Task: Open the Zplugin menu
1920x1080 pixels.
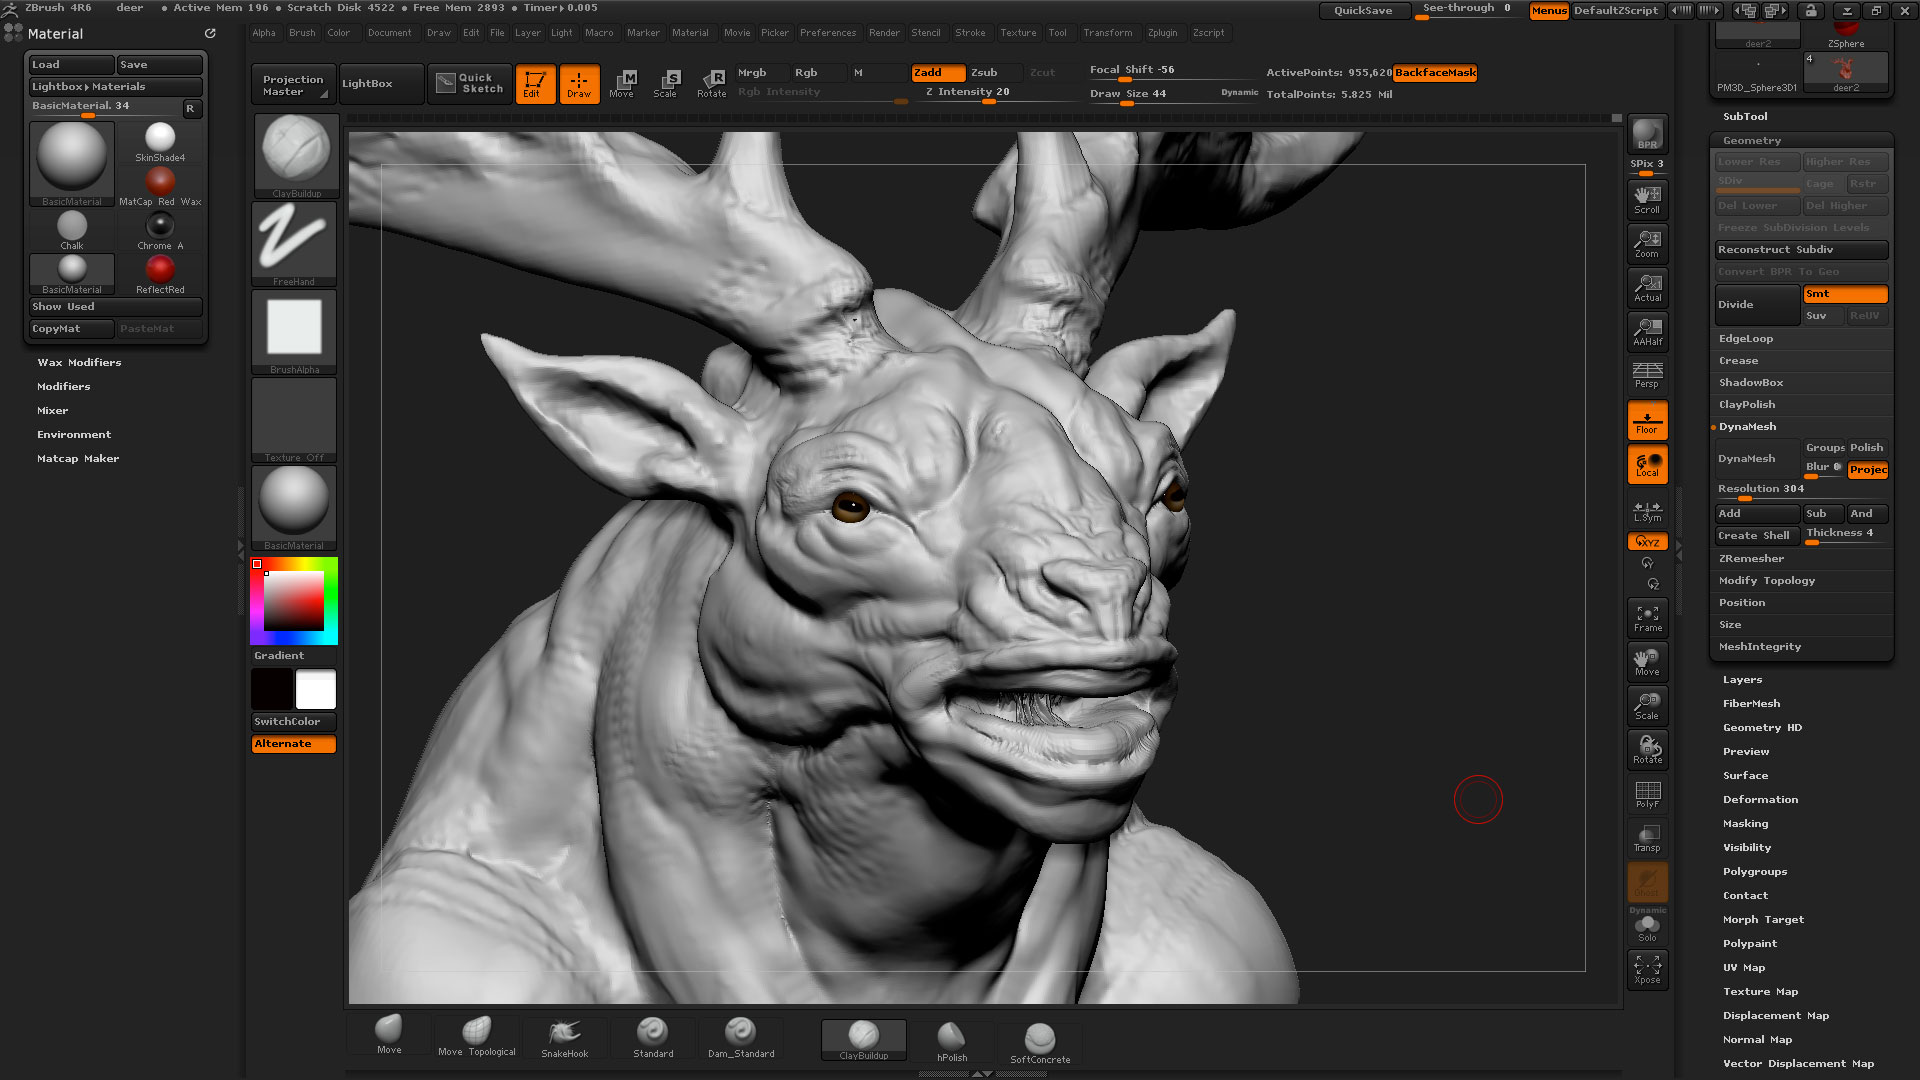Action: pos(1162,32)
